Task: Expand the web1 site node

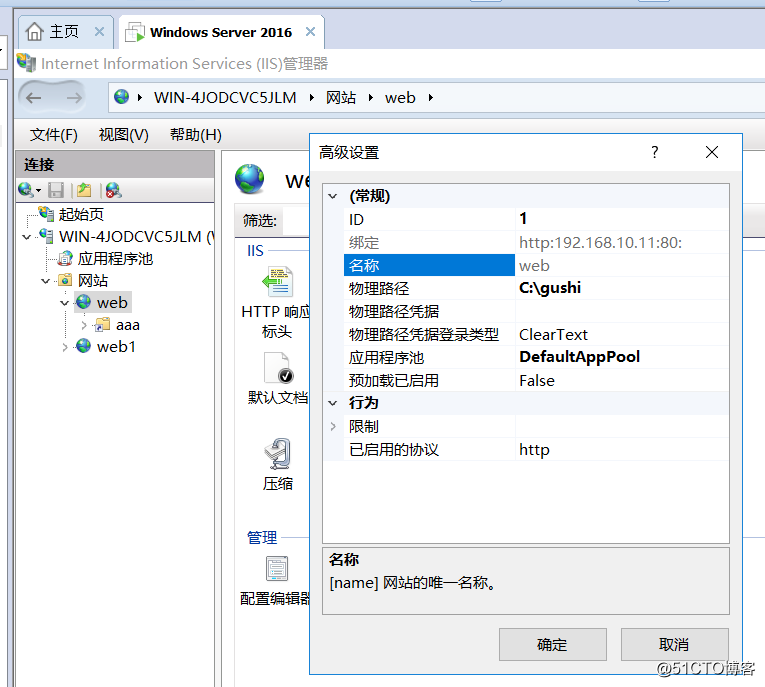Action: 65,347
